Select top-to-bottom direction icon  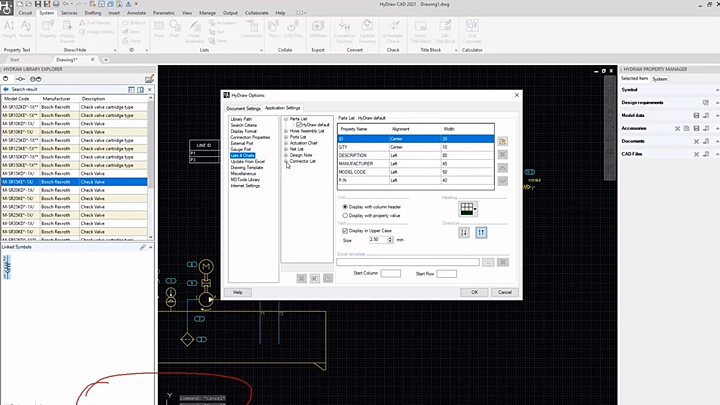(464, 232)
